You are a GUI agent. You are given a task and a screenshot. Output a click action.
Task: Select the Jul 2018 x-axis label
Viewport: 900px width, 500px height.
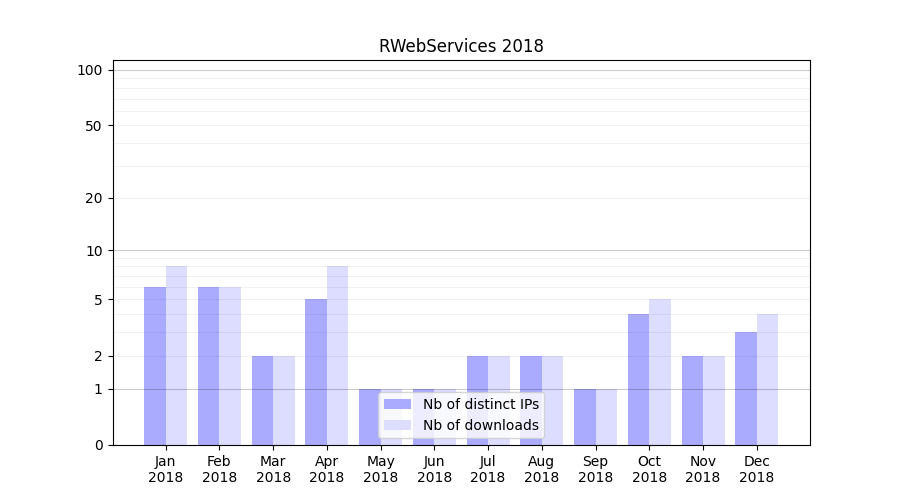point(488,469)
